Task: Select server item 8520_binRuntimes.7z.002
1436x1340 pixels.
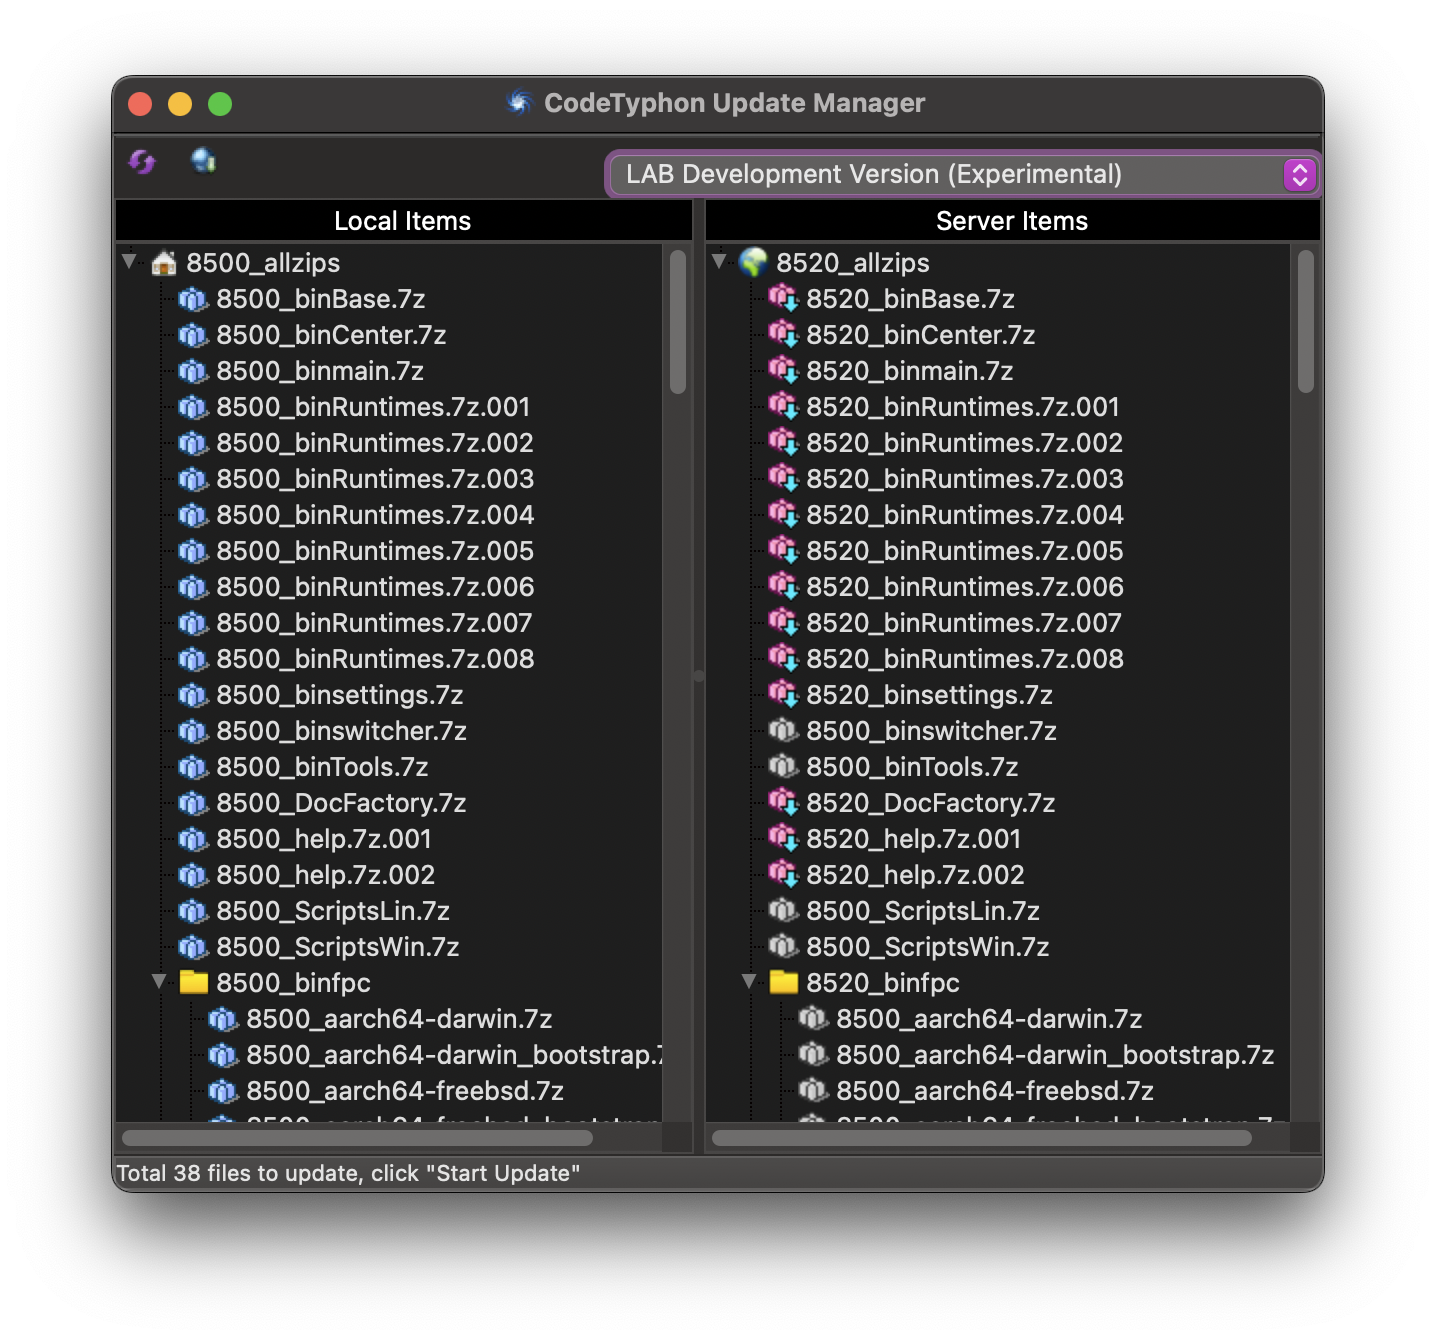Action: click(965, 443)
